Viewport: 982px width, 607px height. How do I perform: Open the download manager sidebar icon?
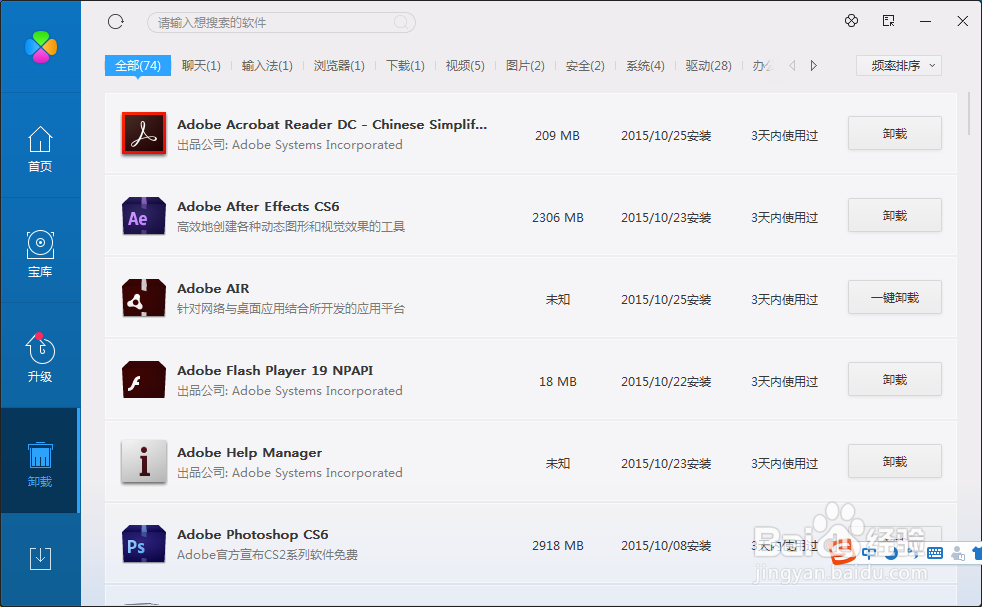pyautogui.click(x=40, y=558)
